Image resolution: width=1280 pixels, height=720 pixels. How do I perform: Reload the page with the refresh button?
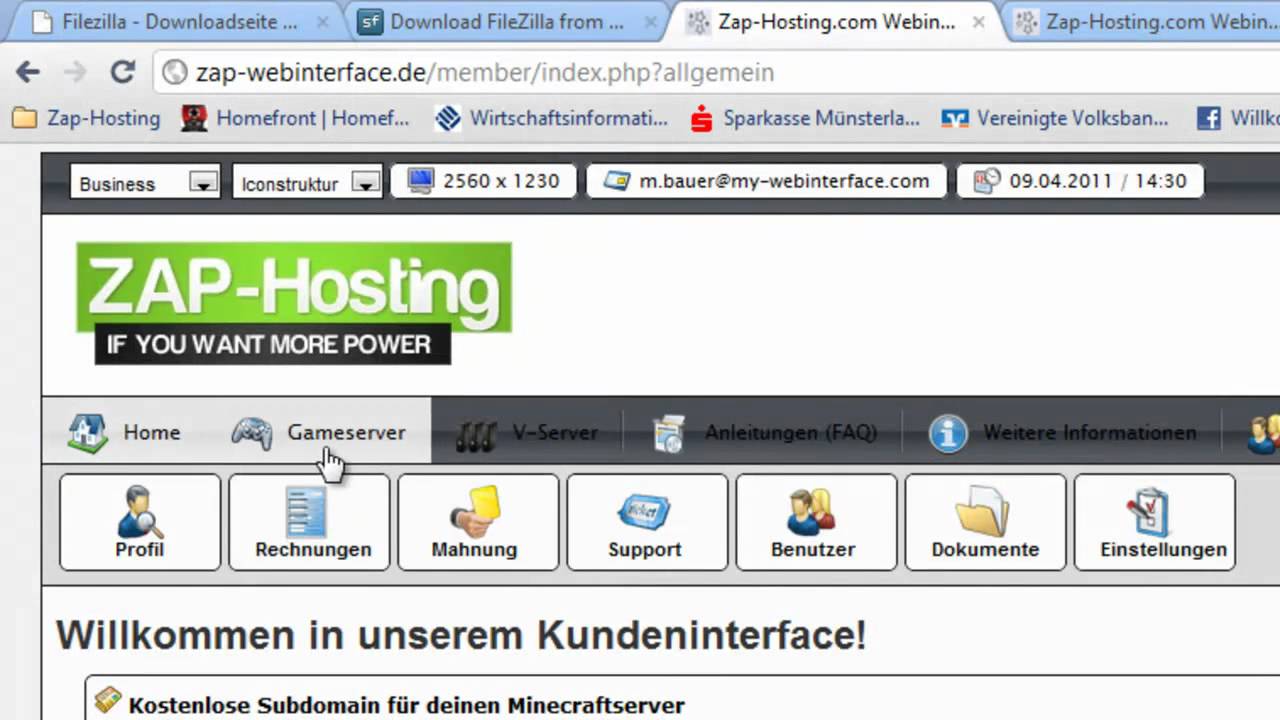click(122, 72)
